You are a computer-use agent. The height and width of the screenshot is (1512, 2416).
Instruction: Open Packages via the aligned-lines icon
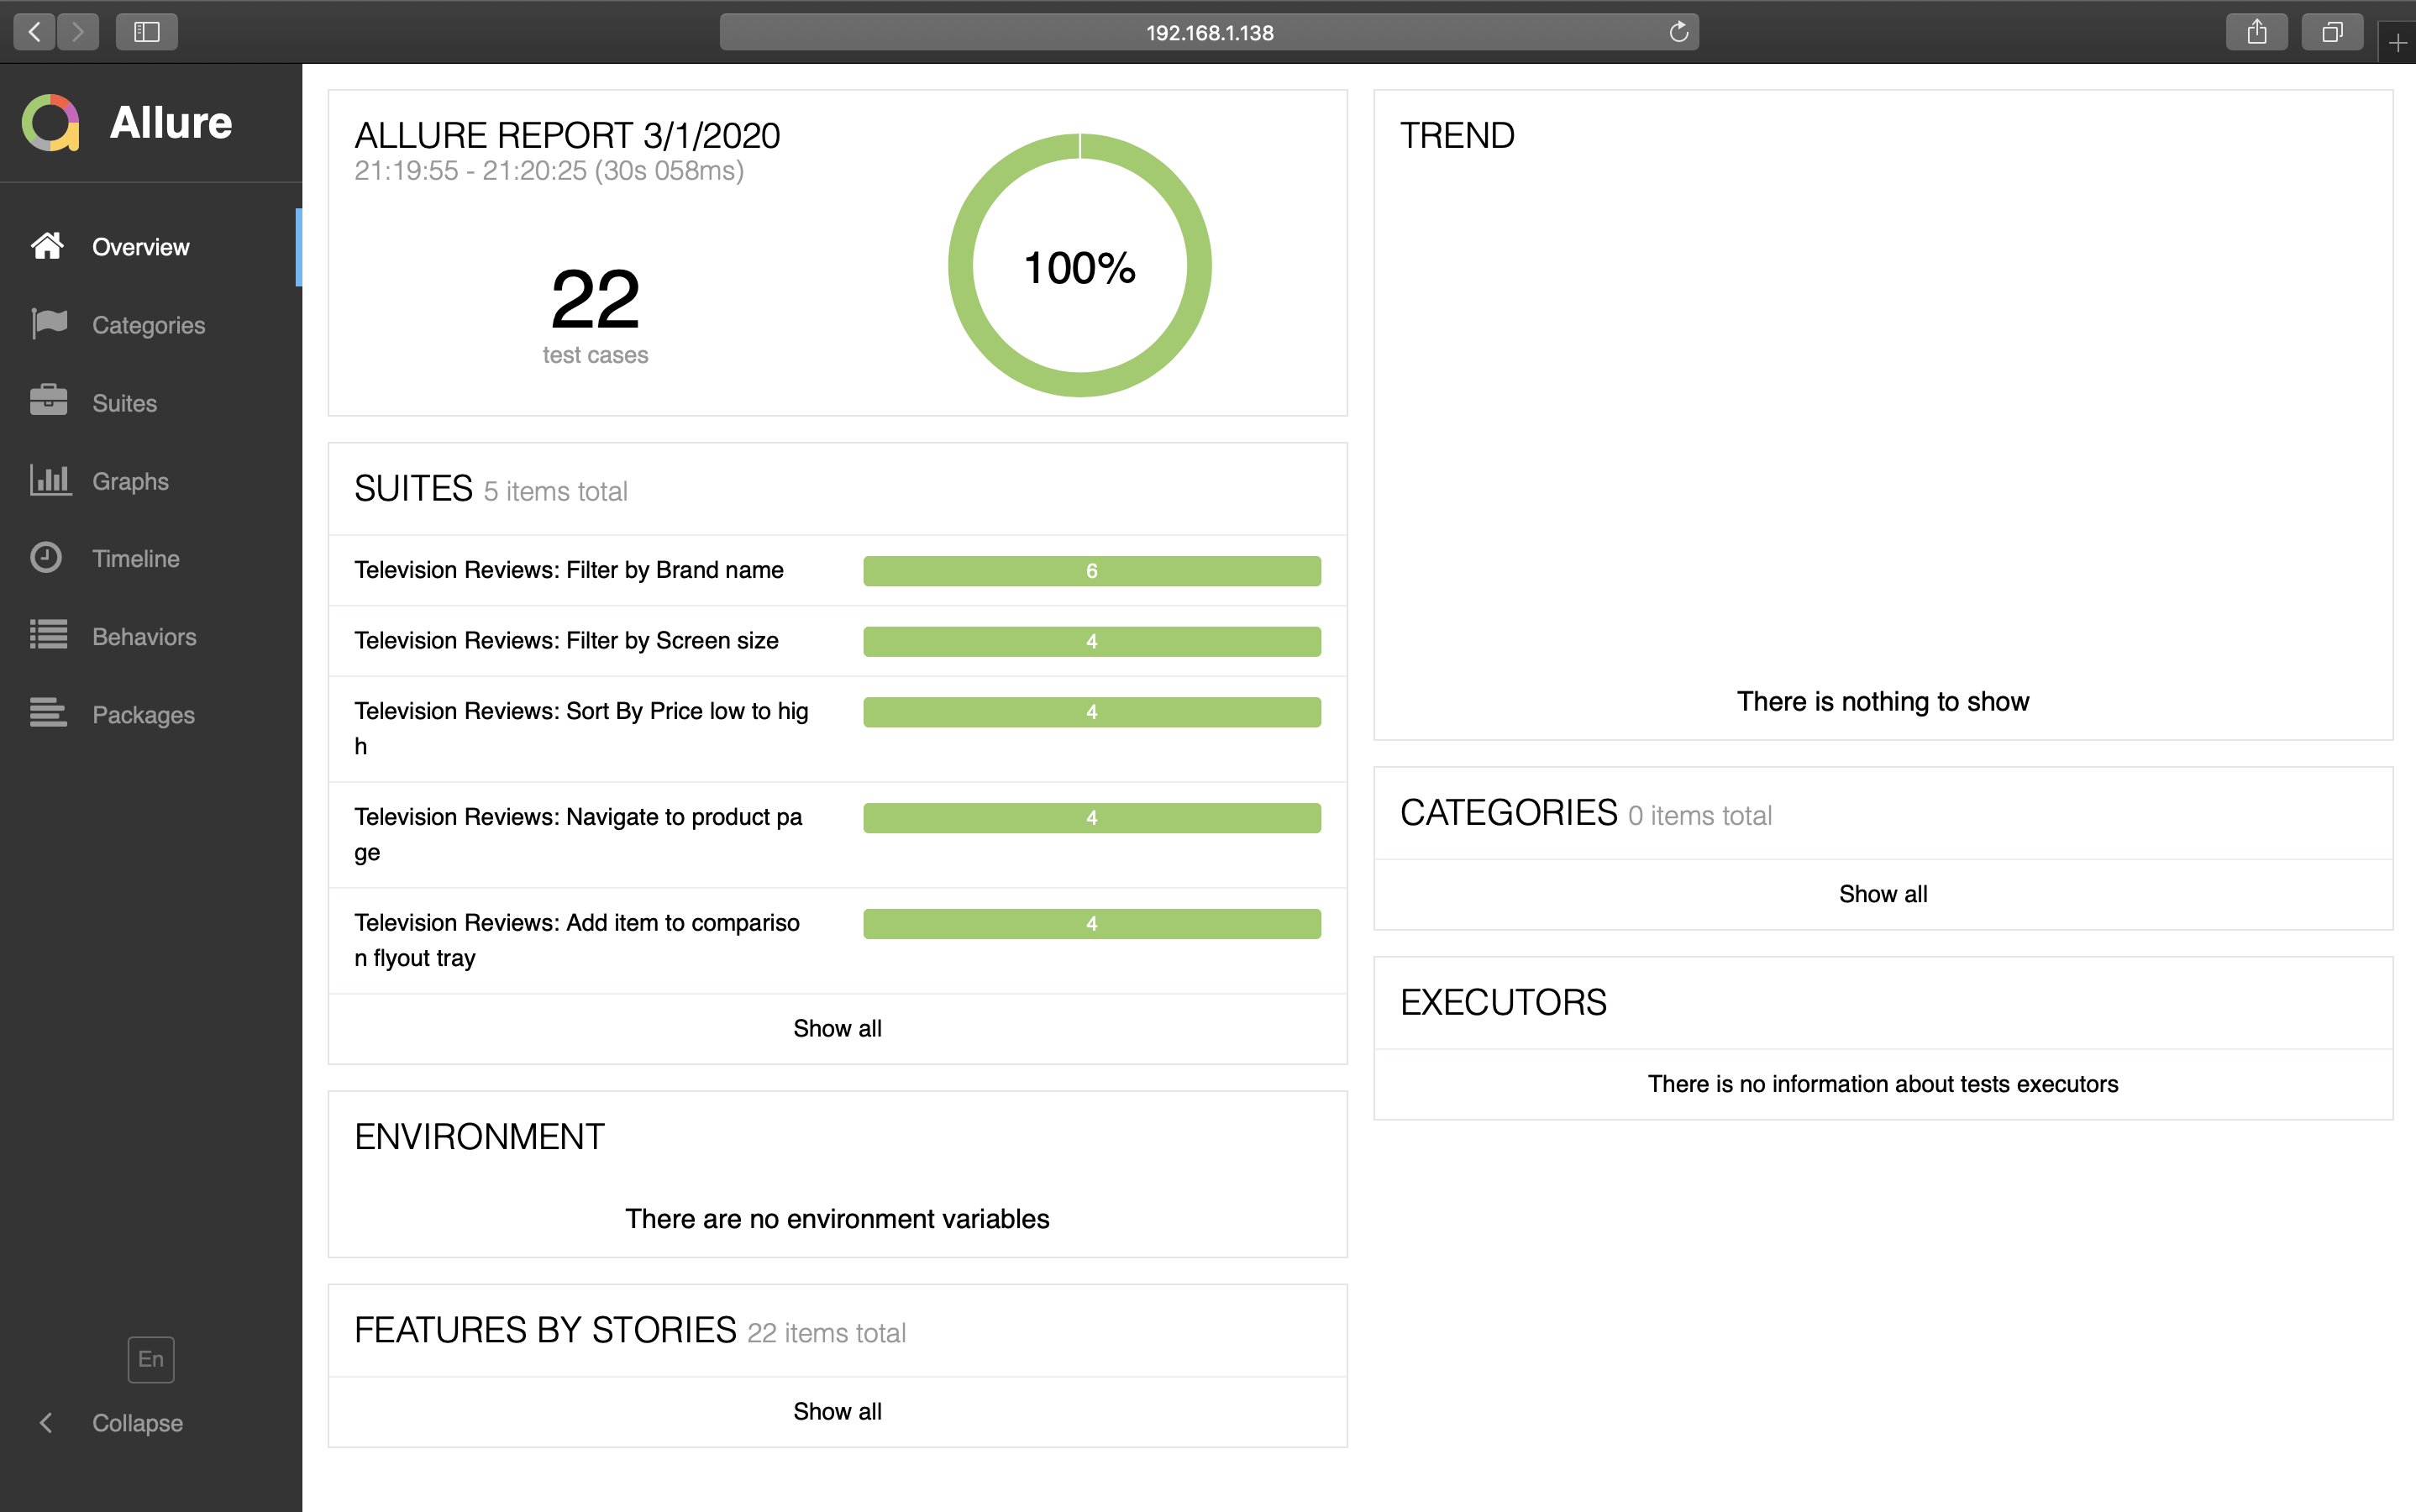click(x=48, y=713)
